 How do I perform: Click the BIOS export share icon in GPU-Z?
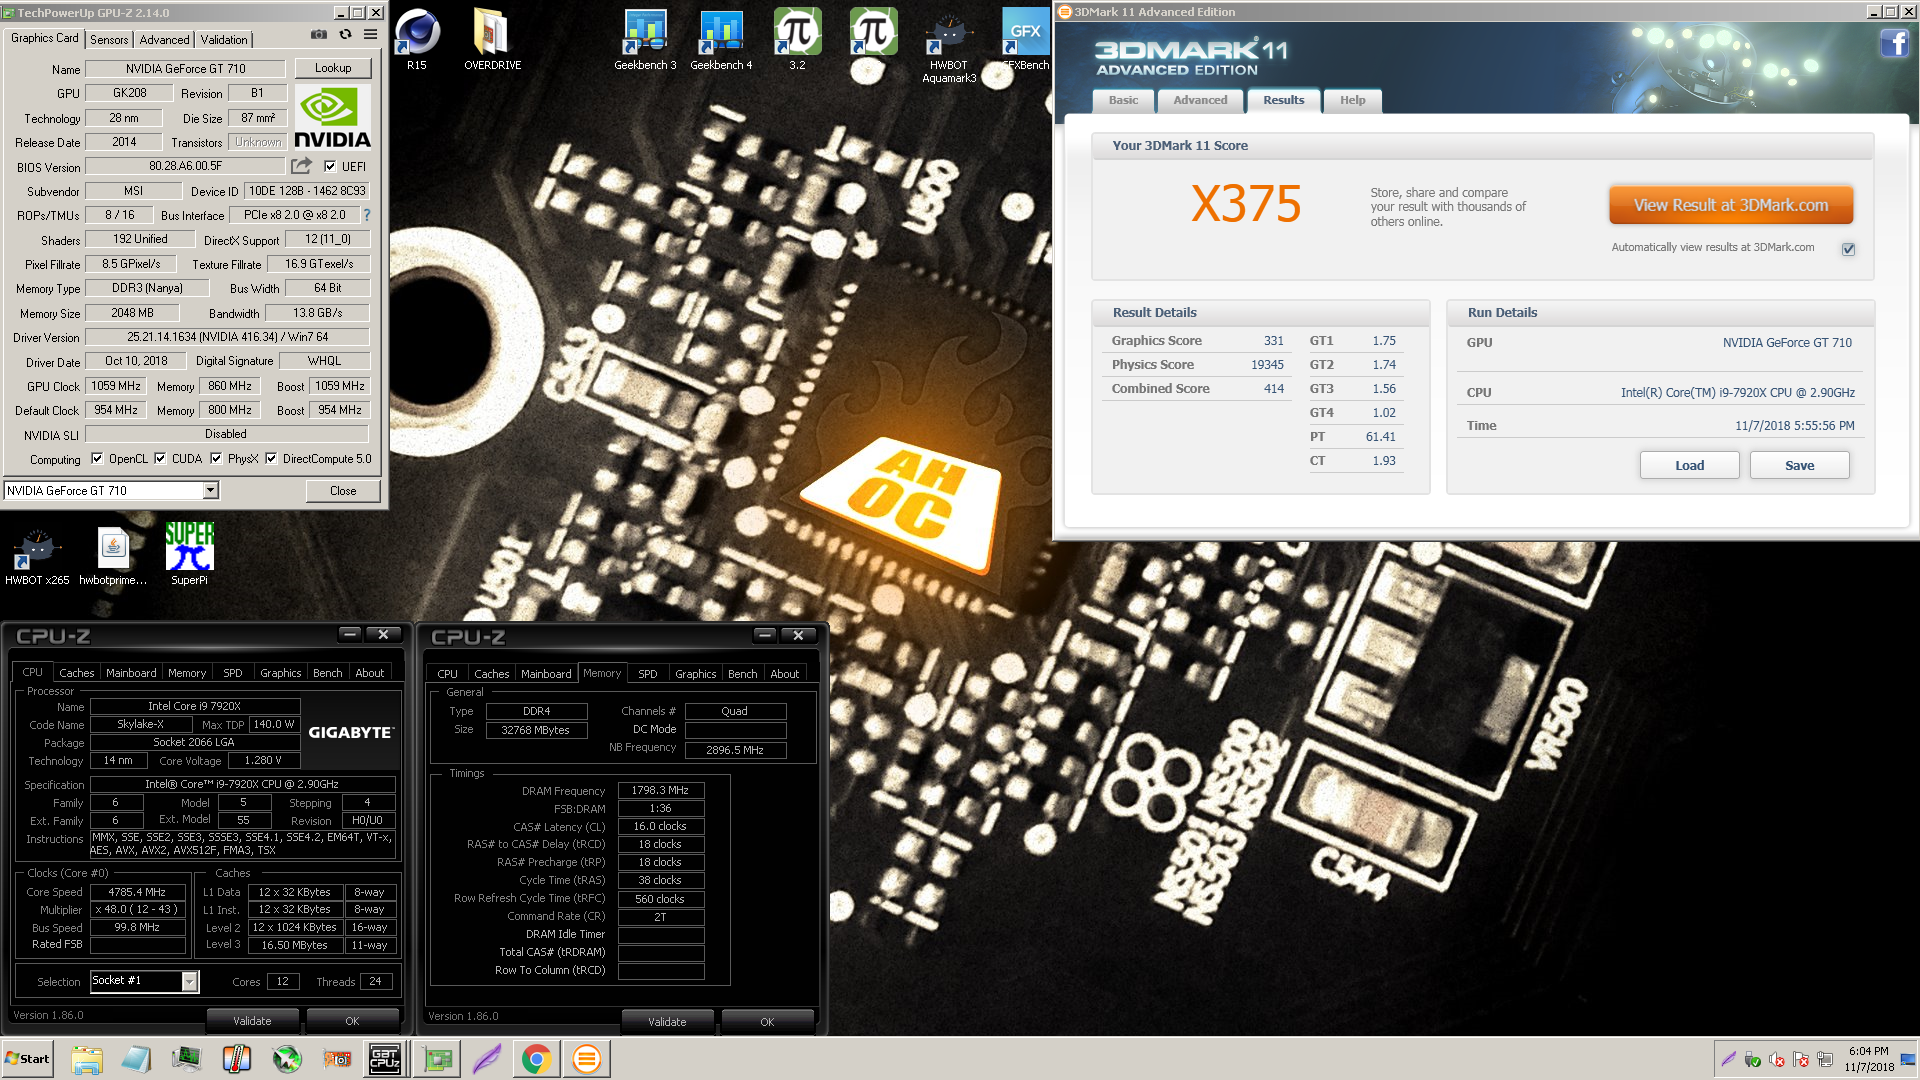pos(301,166)
